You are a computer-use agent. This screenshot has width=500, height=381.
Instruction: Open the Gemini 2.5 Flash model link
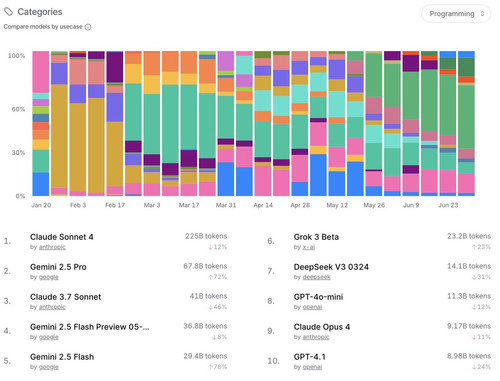pyautogui.click(x=62, y=357)
